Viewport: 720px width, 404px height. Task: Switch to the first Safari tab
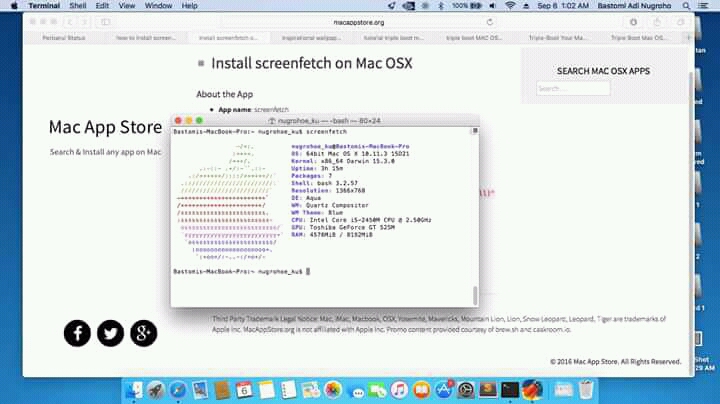tap(64, 38)
